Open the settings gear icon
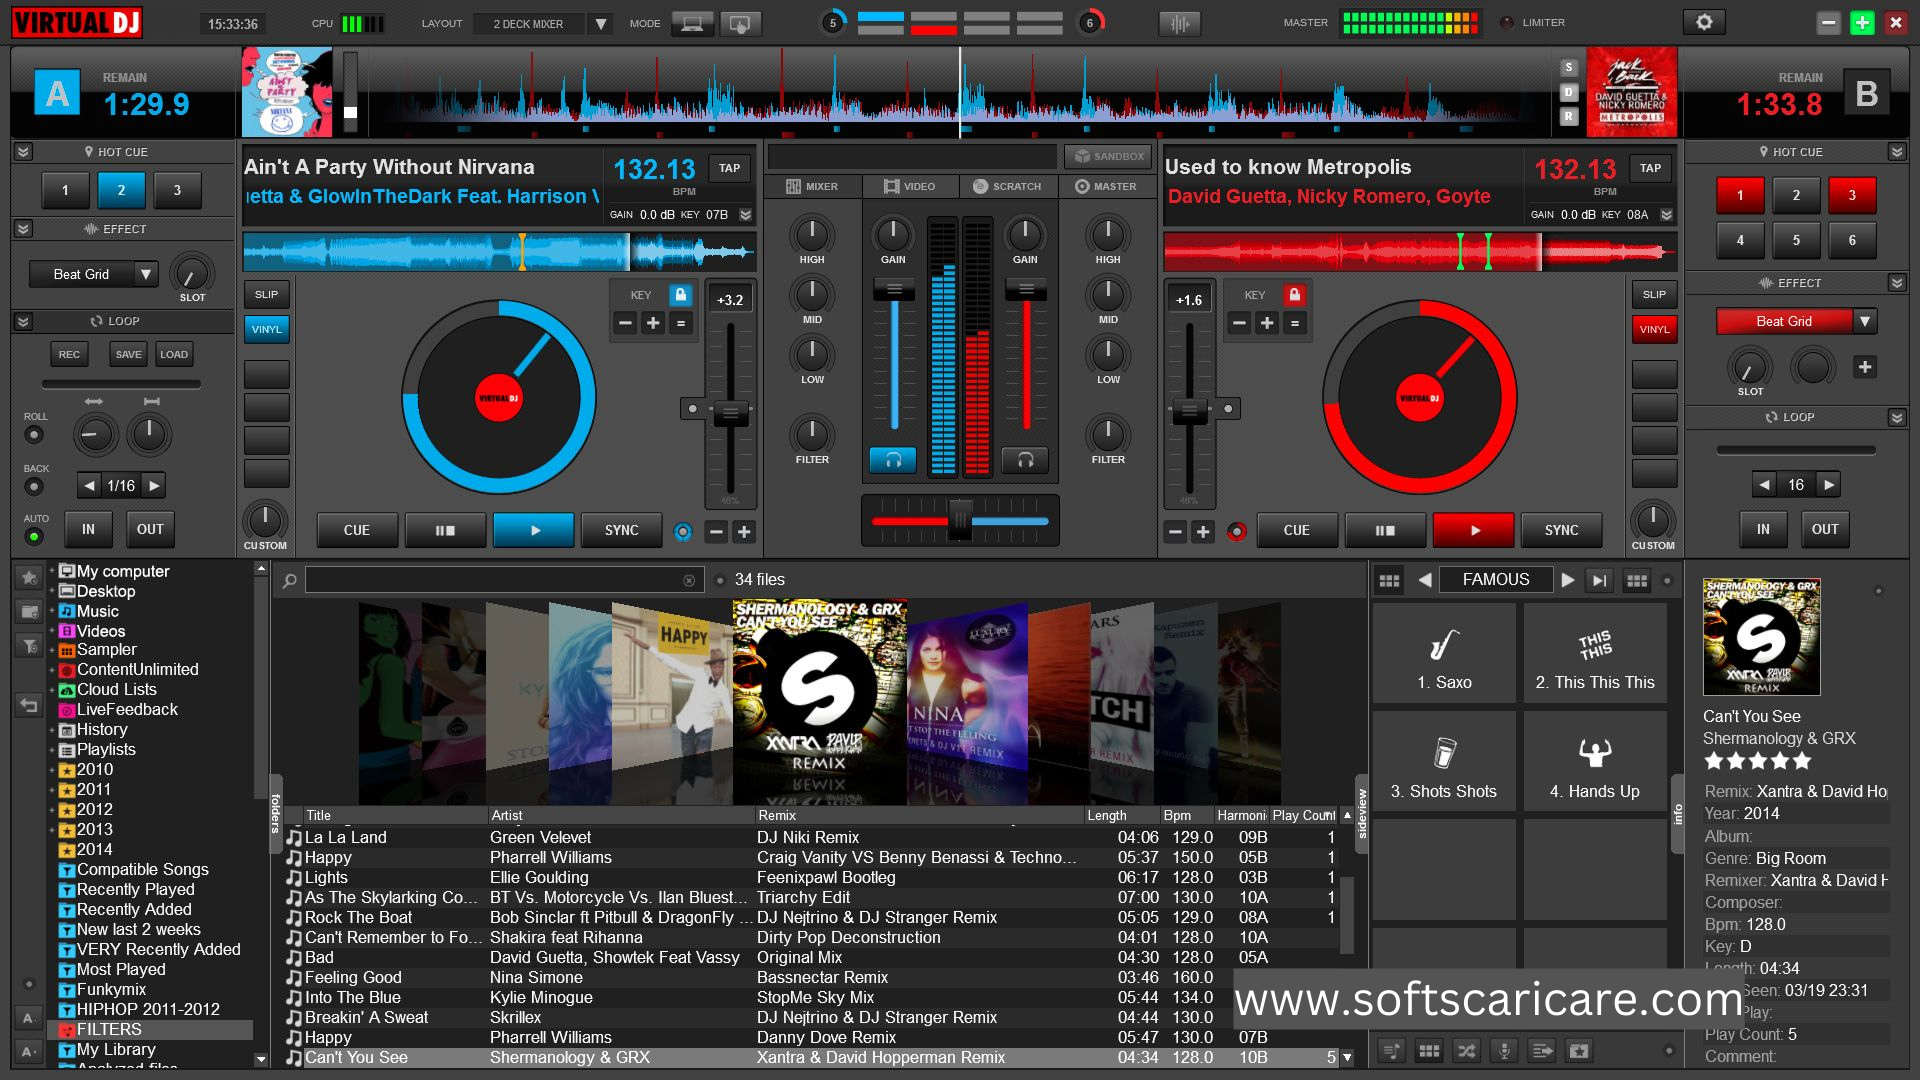Image resolution: width=1920 pixels, height=1080 pixels. [1704, 22]
